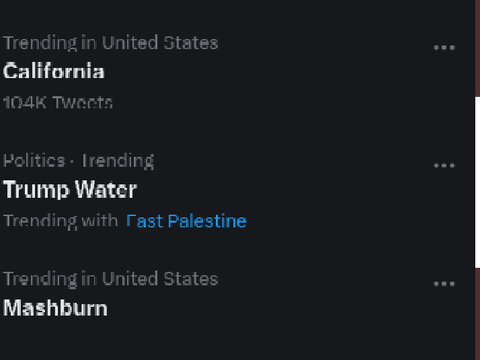Click the 'Trending with' text under Trump Water
Screen dimensions: 480x360
[x=60, y=221]
